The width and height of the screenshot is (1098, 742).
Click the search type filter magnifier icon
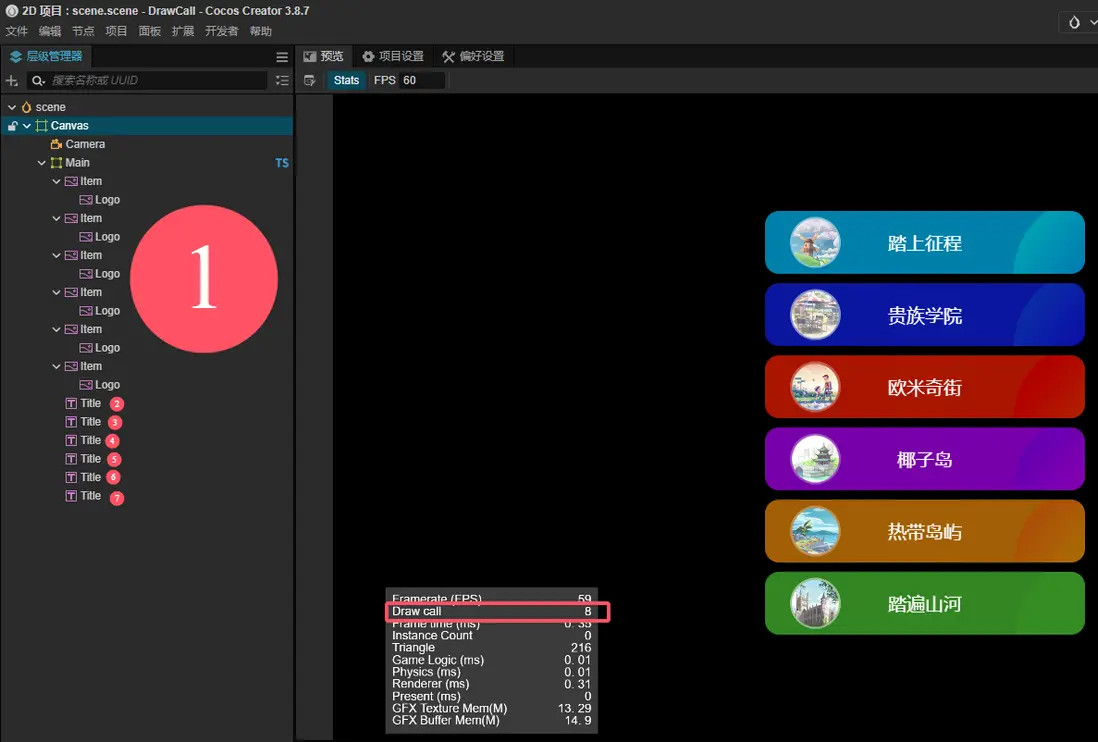tap(37, 81)
